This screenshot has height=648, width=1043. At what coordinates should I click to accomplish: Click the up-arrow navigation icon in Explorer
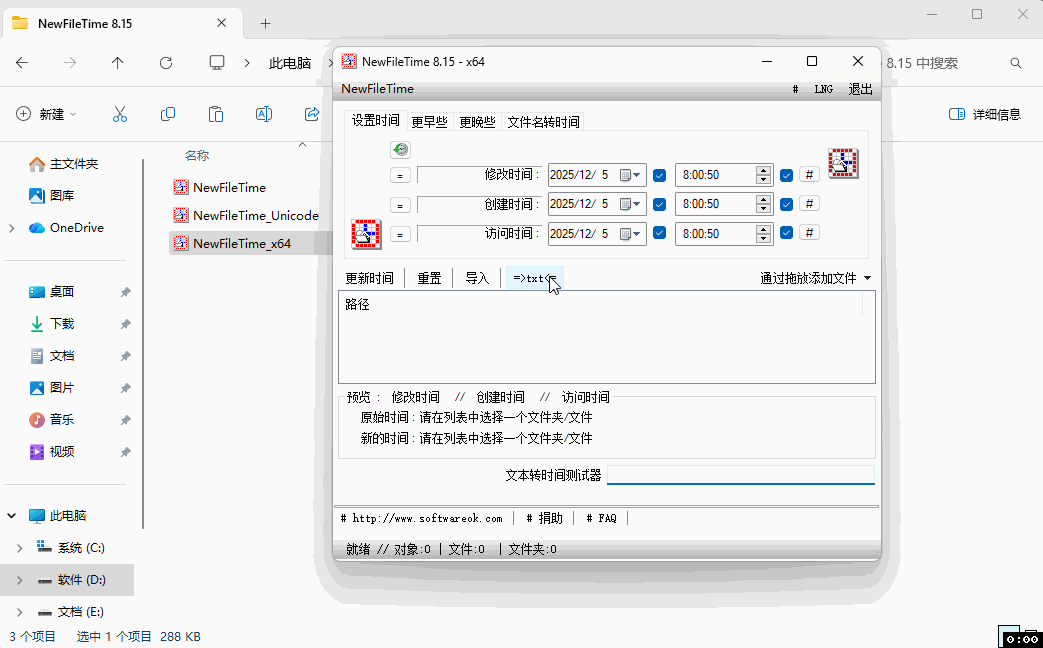(118, 63)
